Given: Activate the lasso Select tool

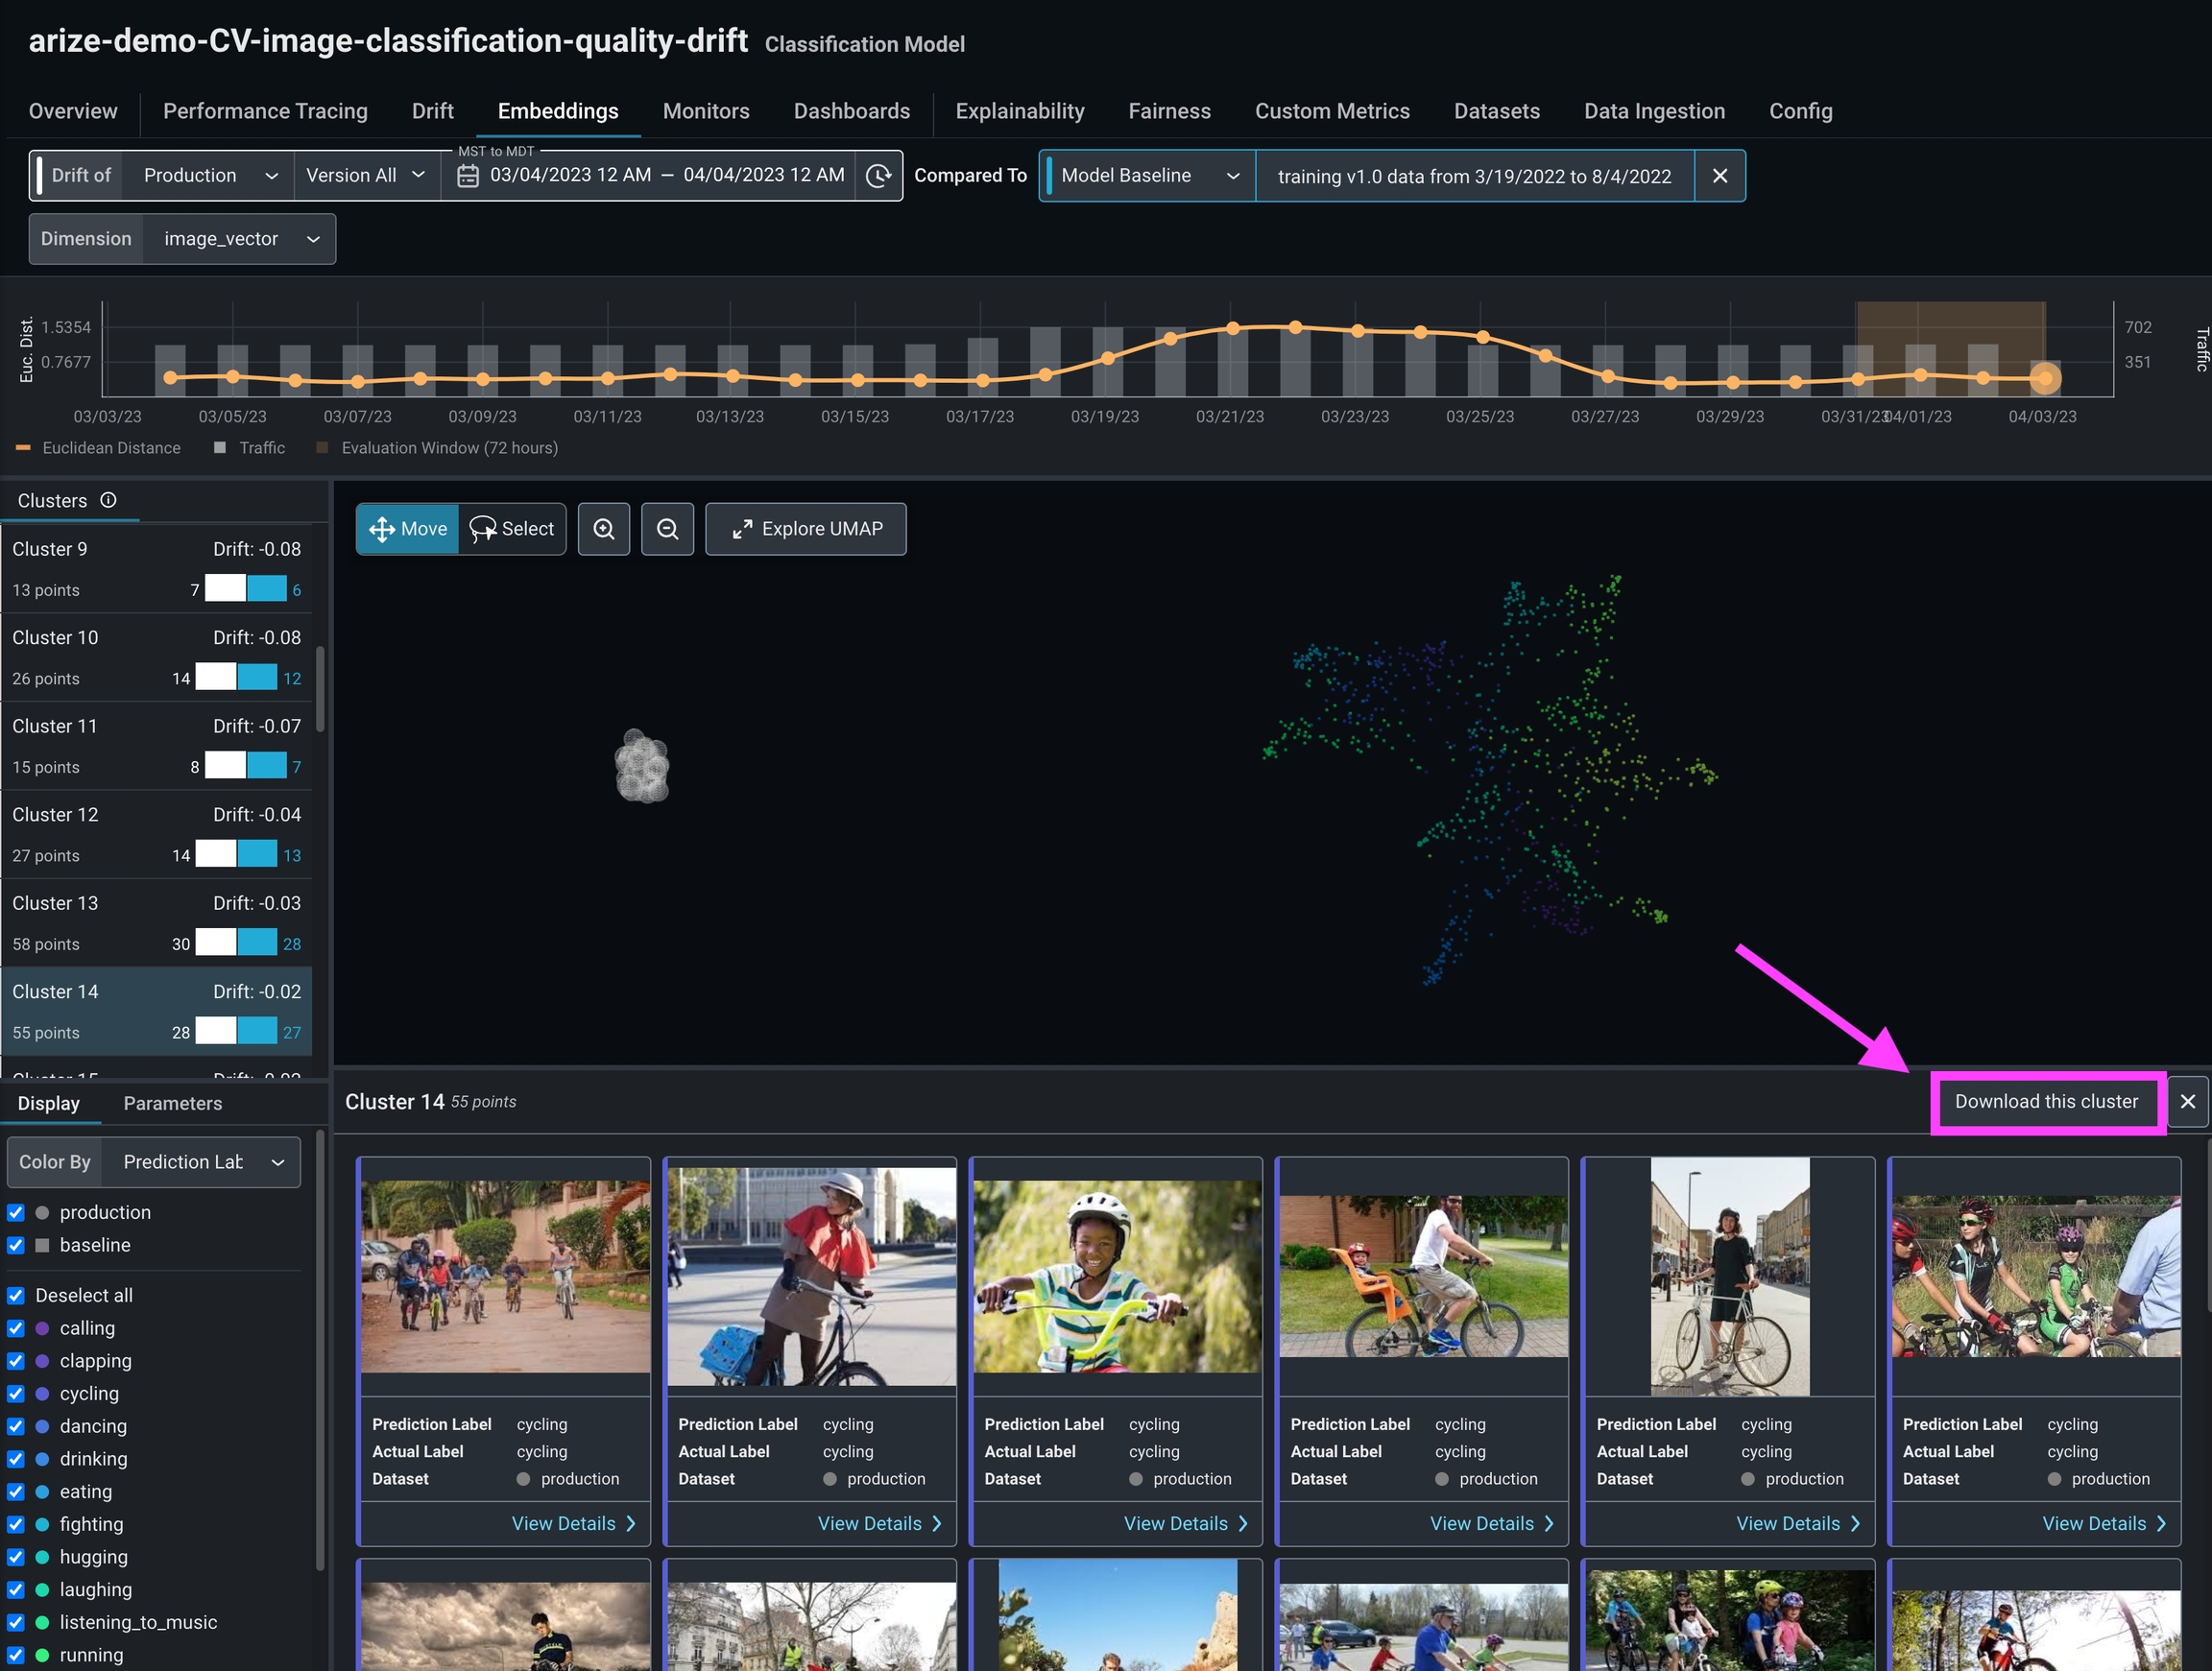Looking at the screenshot, I should (x=512, y=529).
